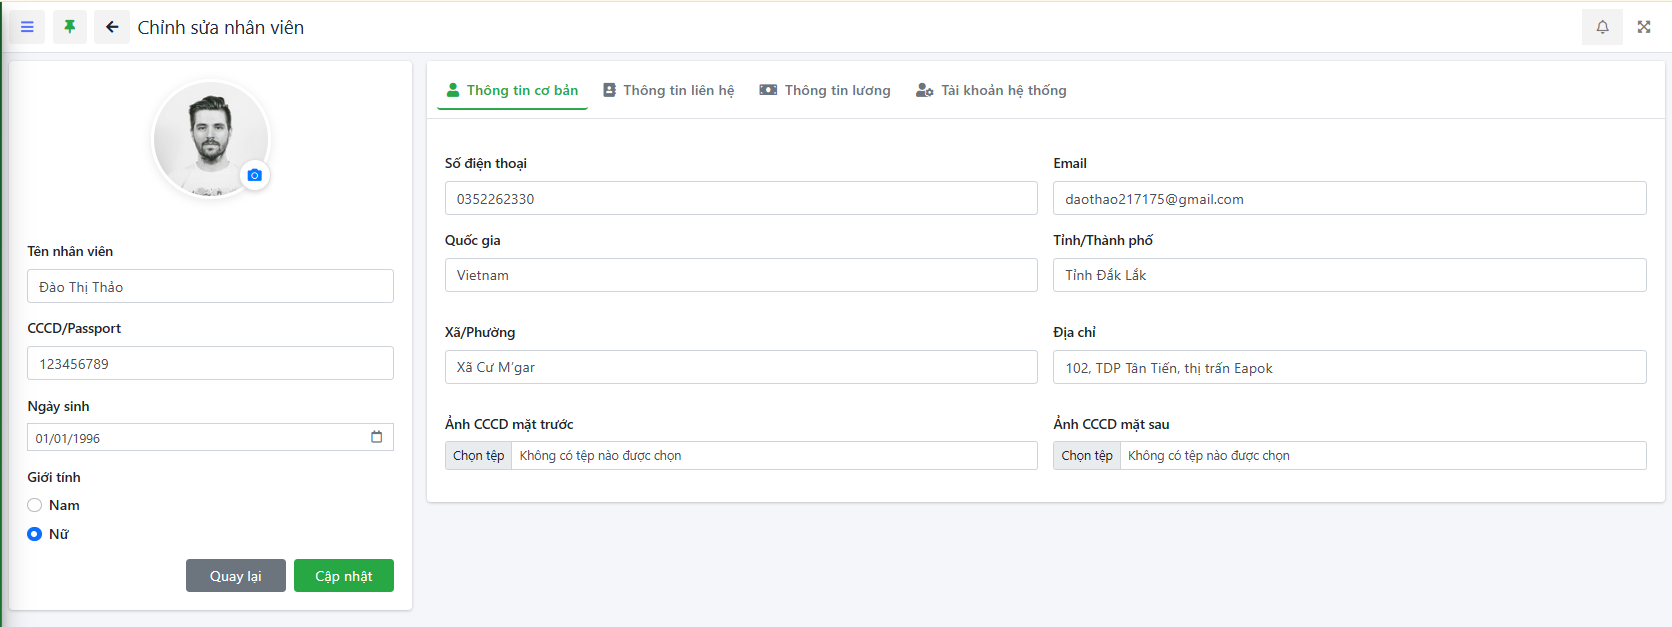This screenshot has width=1672, height=627.
Task: Select the Nữ gender radio button
Action: (x=35, y=534)
